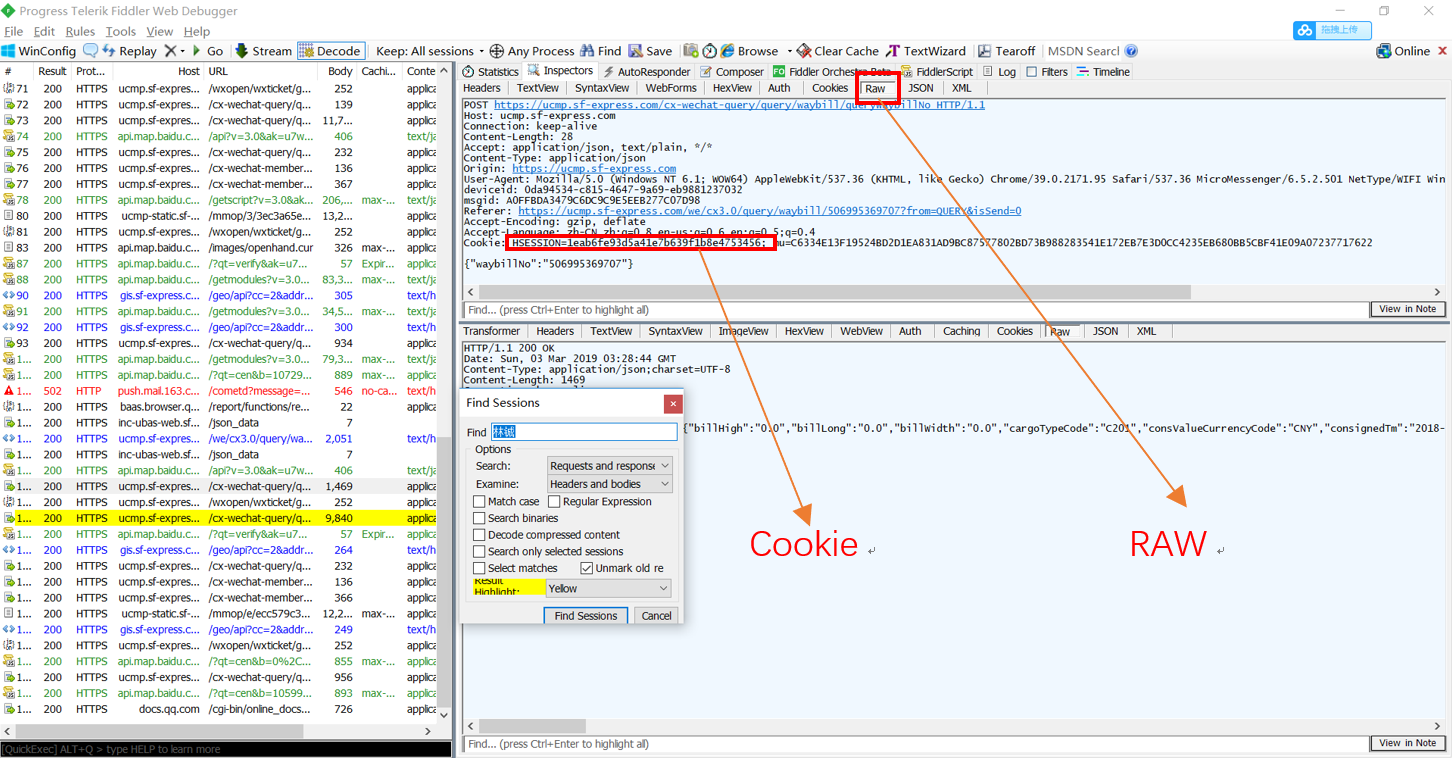The width and height of the screenshot is (1452, 758).
Task: Open the Rules menu
Action: 80,31
